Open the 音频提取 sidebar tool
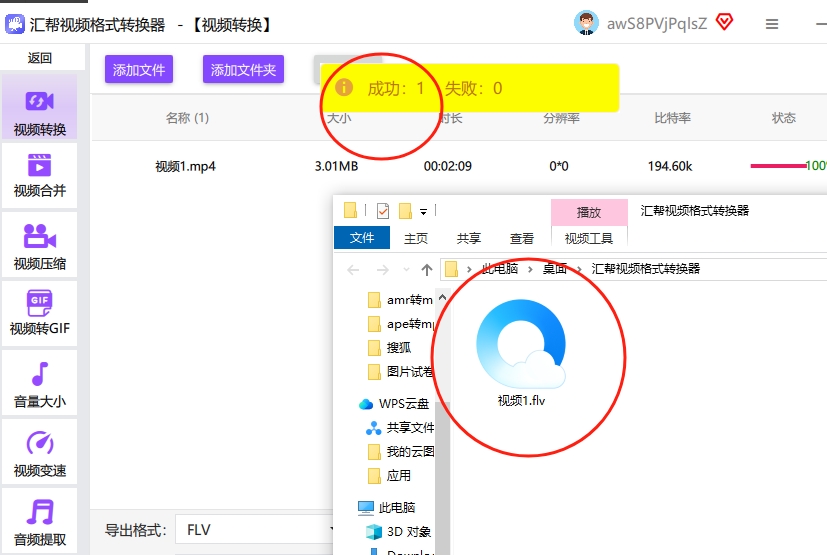The height and width of the screenshot is (555, 827). (x=40, y=521)
